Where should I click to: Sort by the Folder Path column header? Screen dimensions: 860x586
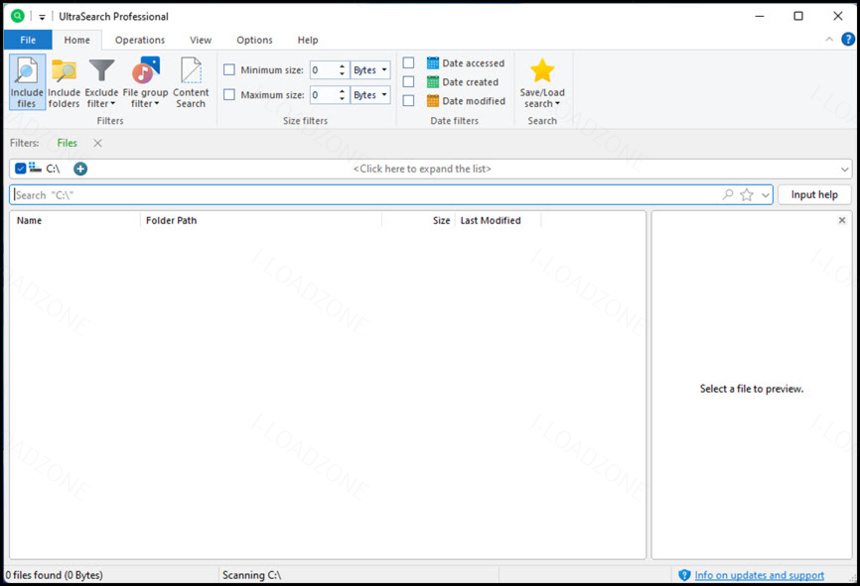[261, 220]
